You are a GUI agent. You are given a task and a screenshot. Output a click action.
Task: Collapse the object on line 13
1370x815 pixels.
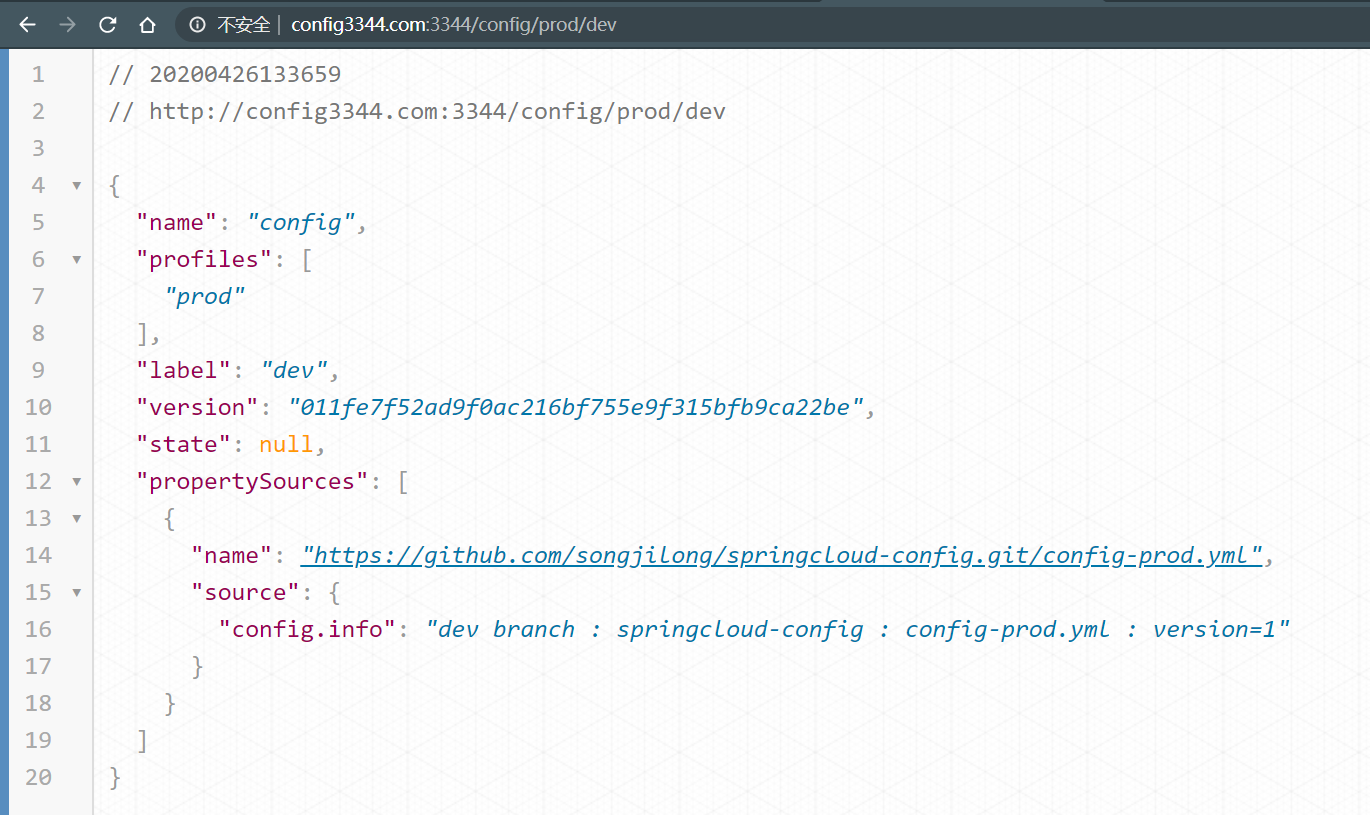coord(76,519)
